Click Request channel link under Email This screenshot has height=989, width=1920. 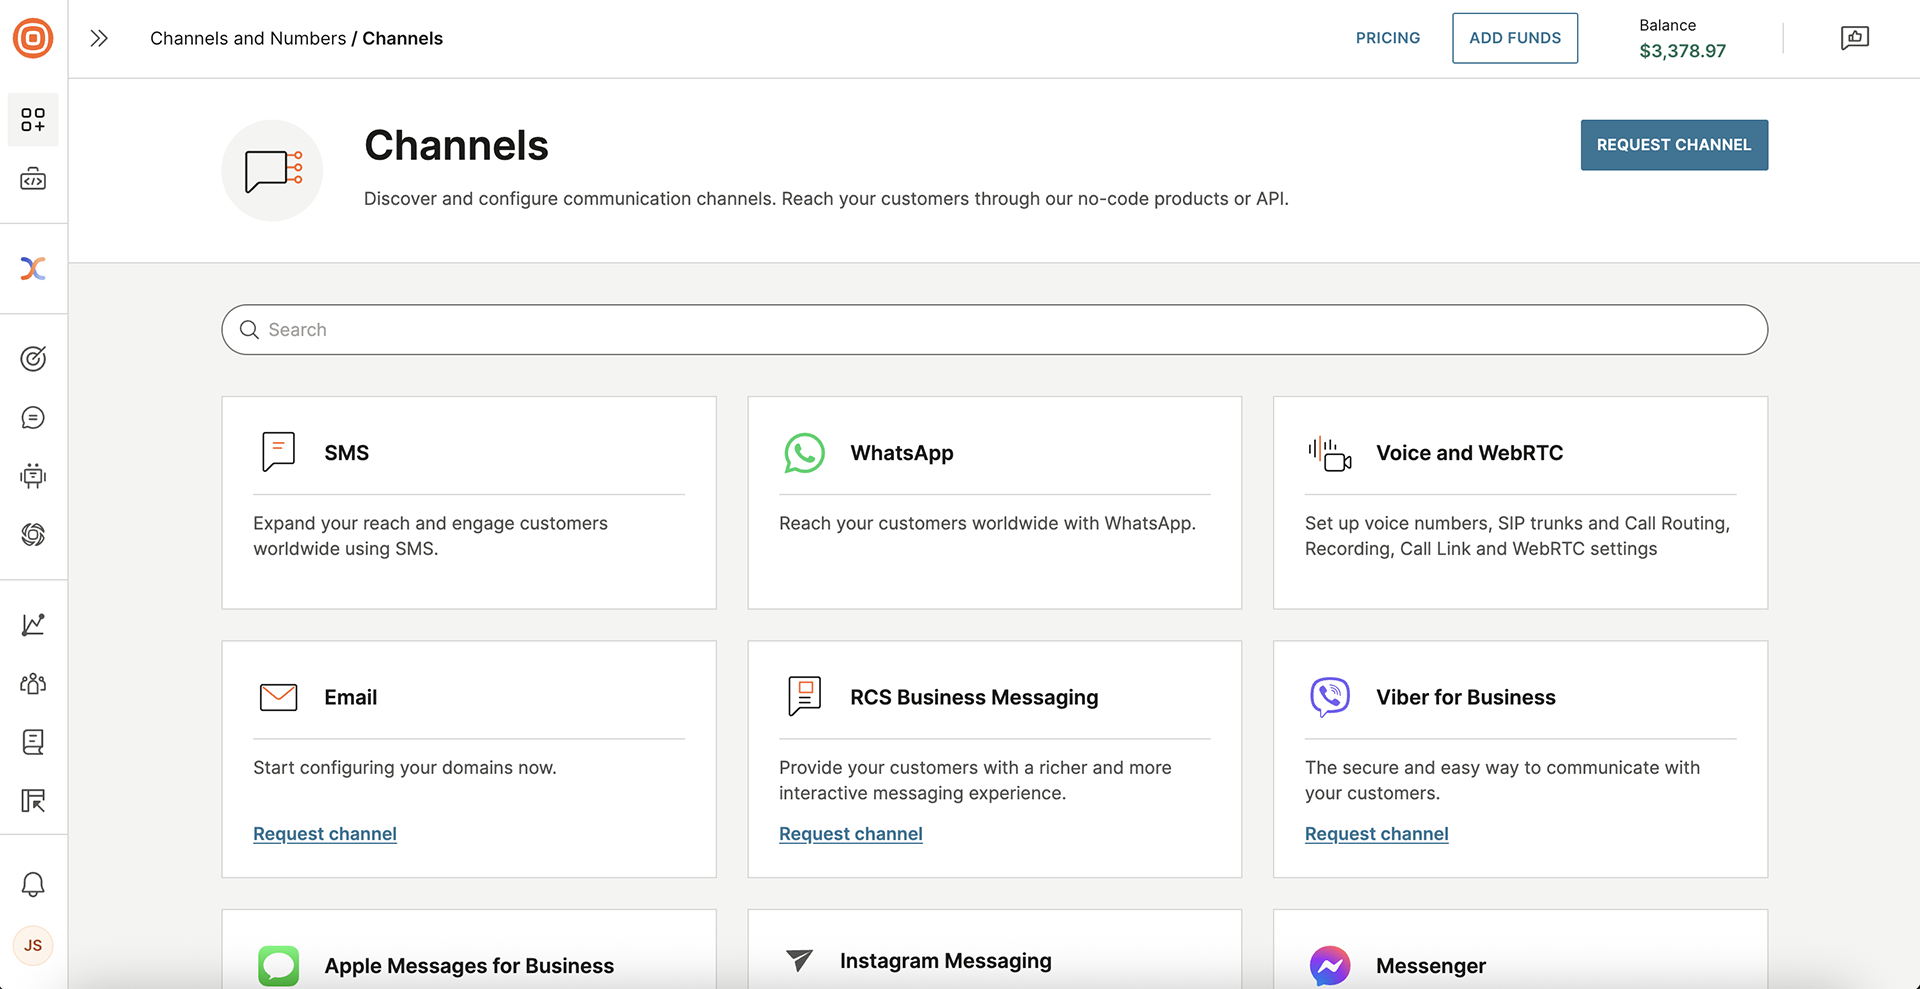pyautogui.click(x=325, y=834)
